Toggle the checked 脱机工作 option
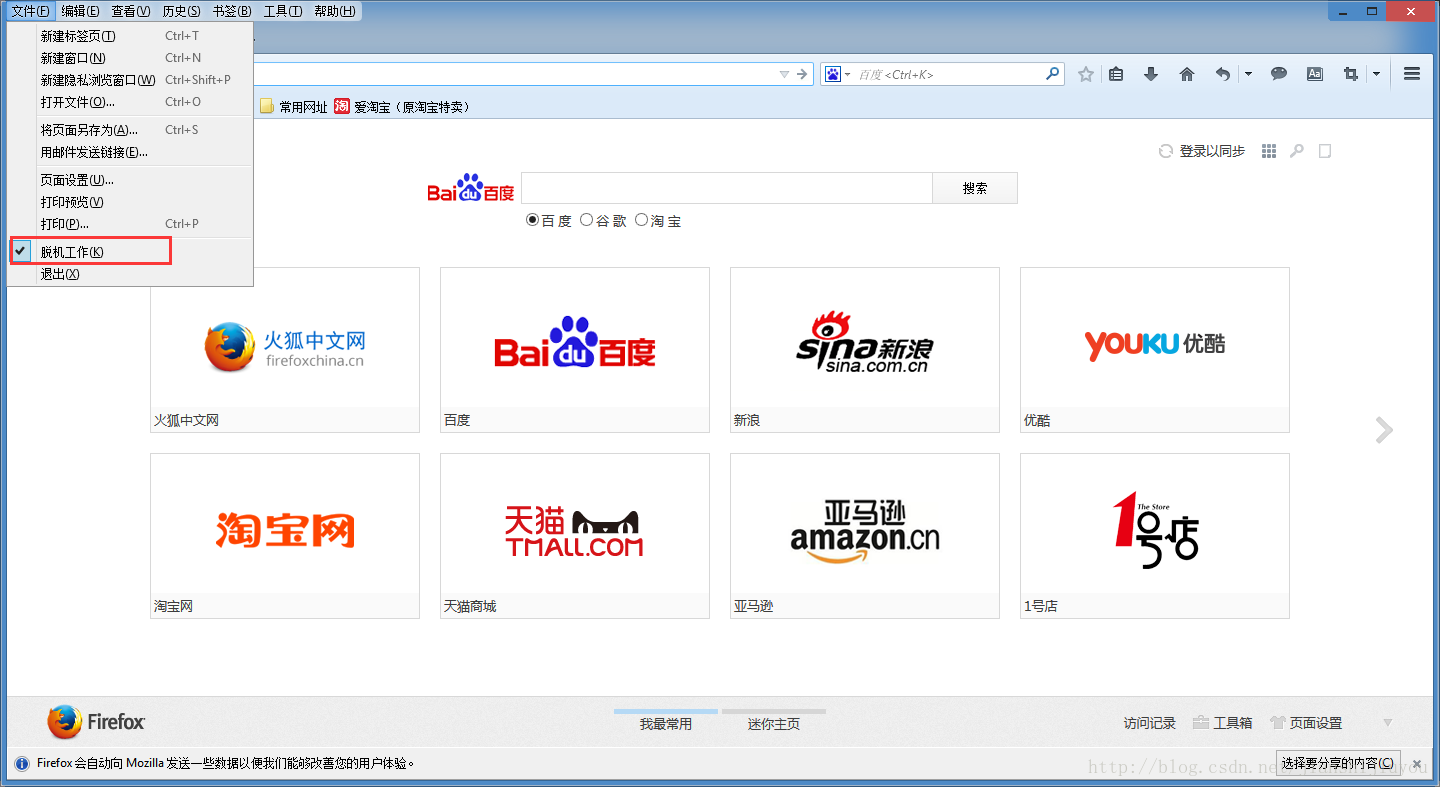 coord(130,252)
